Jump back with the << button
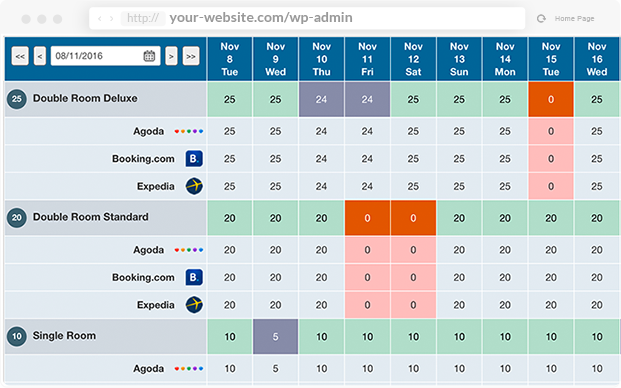 tap(20, 56)
